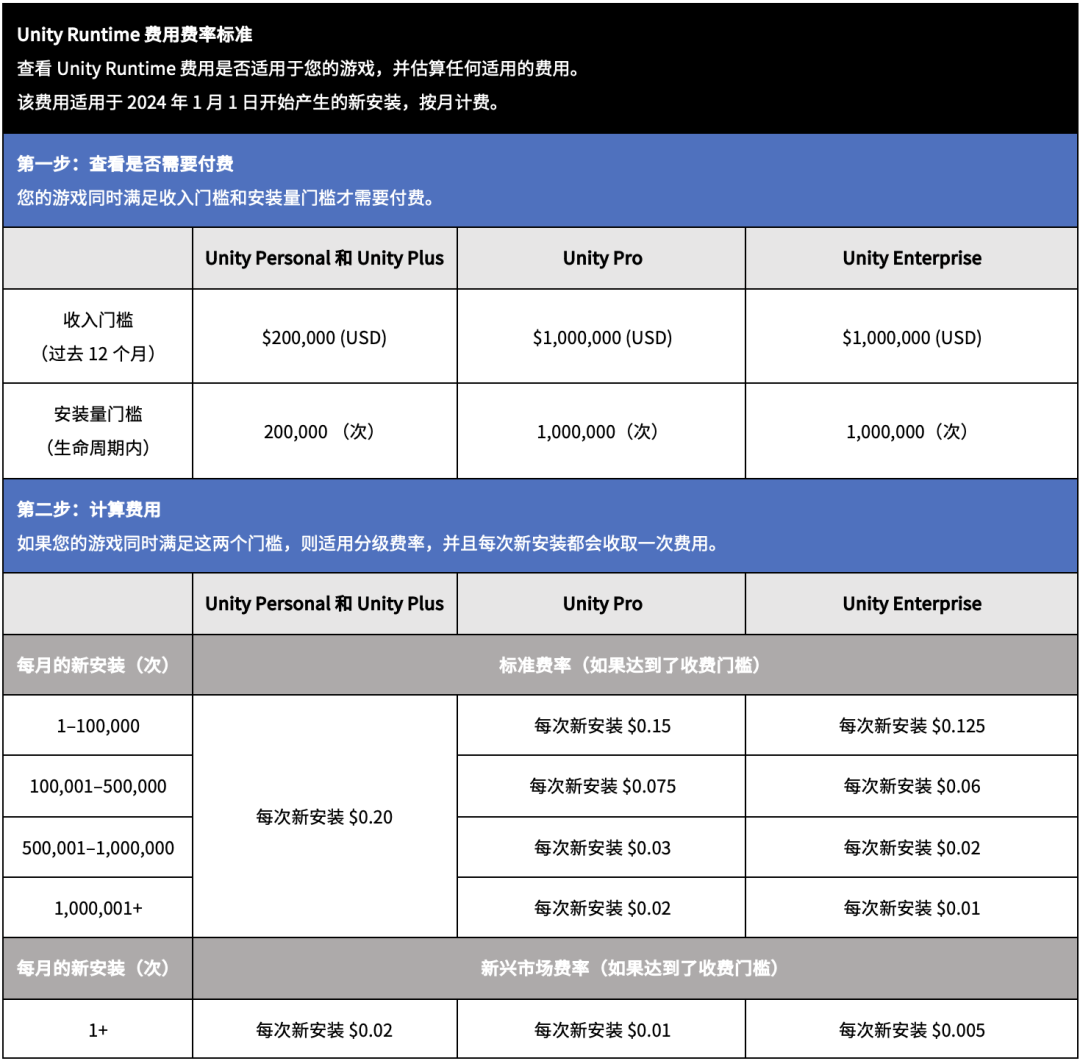Click the 每次新安装 $0.20 cell
The width and height of the screenshot is (1080, 1061).
(324, 816)
